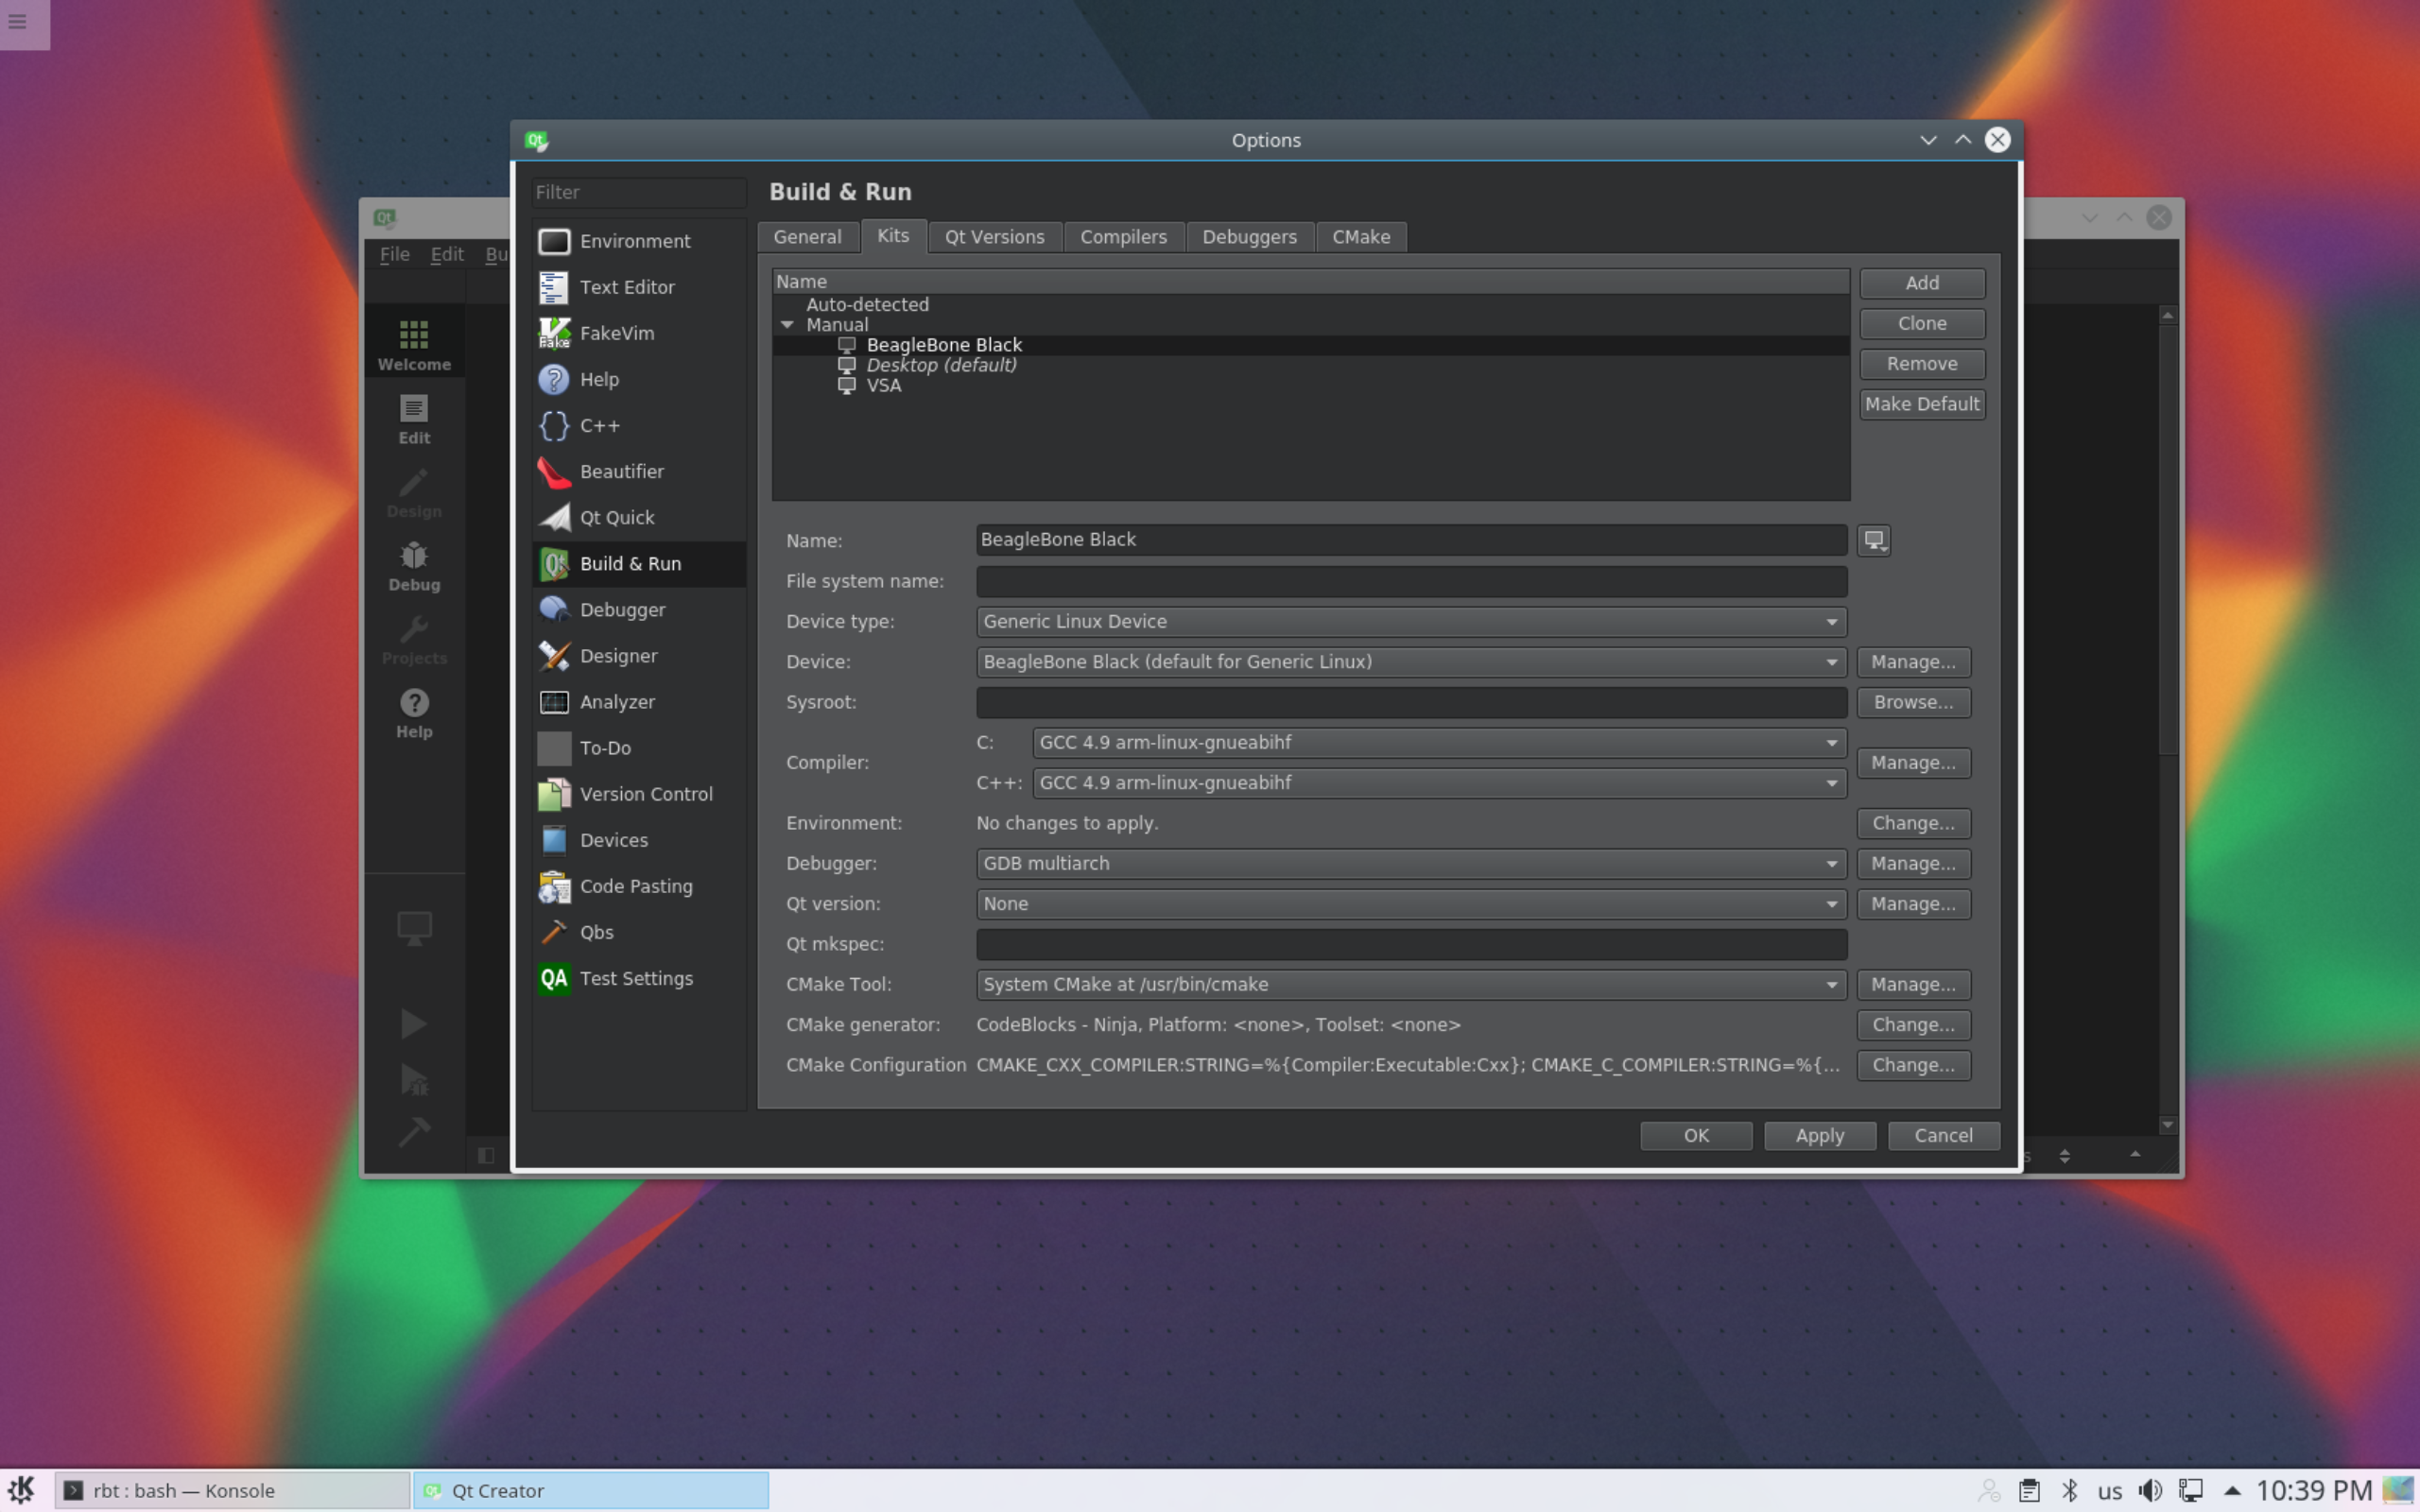This screenshot has width=2420, height=1512.
Task: Show hidden system tray icons arrow
Action: pos(2231,1490)
